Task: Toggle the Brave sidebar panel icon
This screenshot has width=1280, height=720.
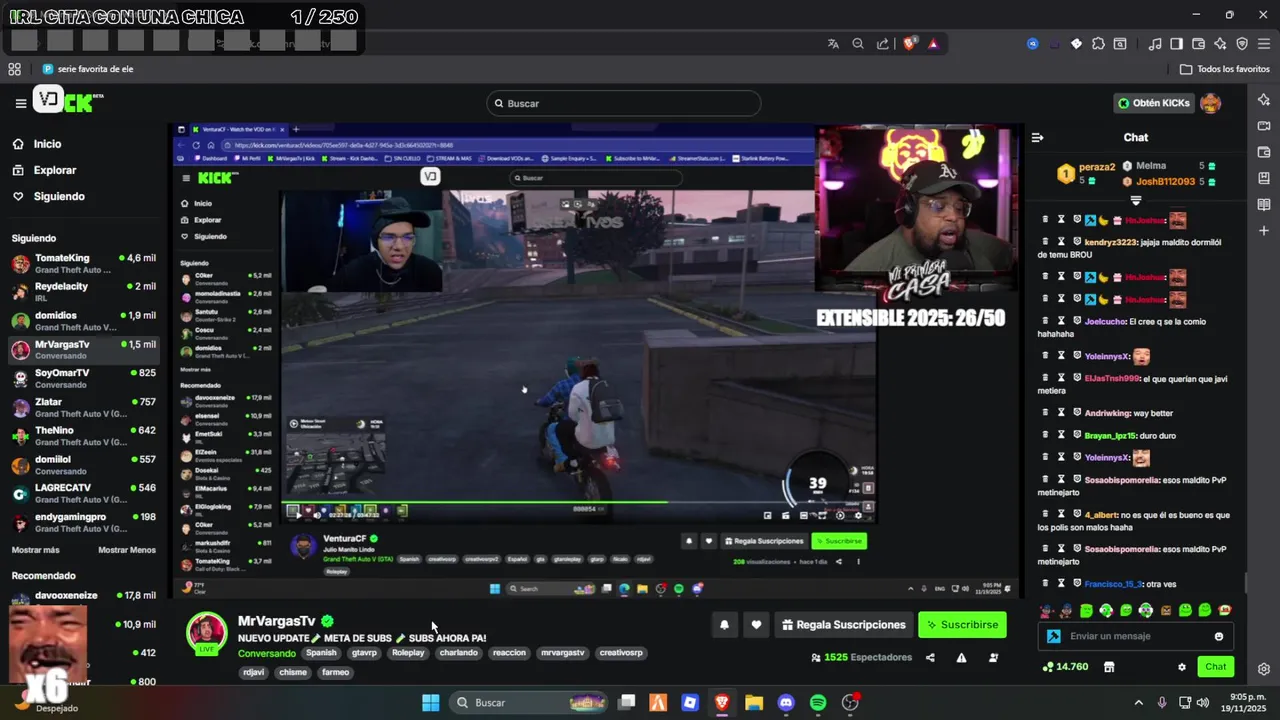Action: tap(1176, 44)
